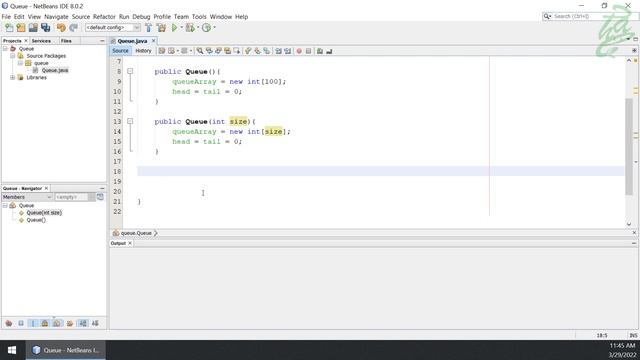Collapse the Queue project node in Projects

5,49
